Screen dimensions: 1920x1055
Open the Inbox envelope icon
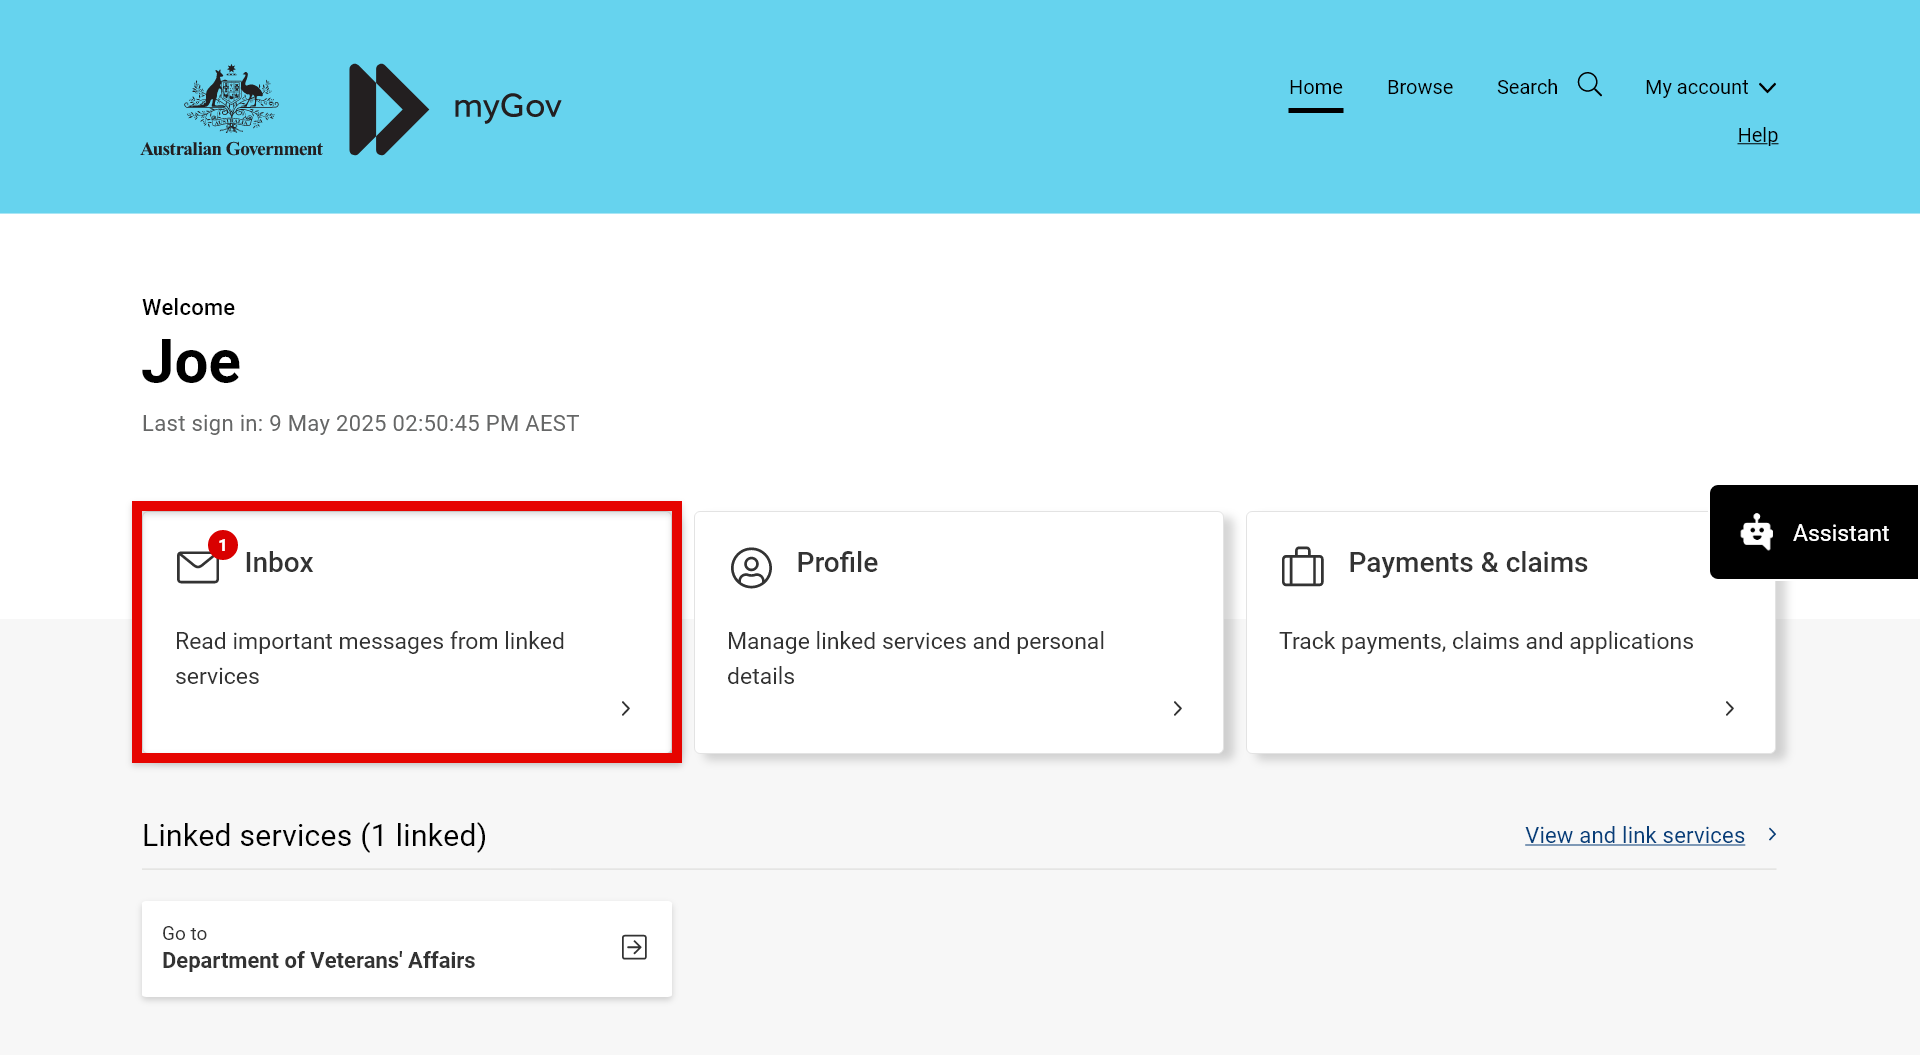tap(198, 565)
